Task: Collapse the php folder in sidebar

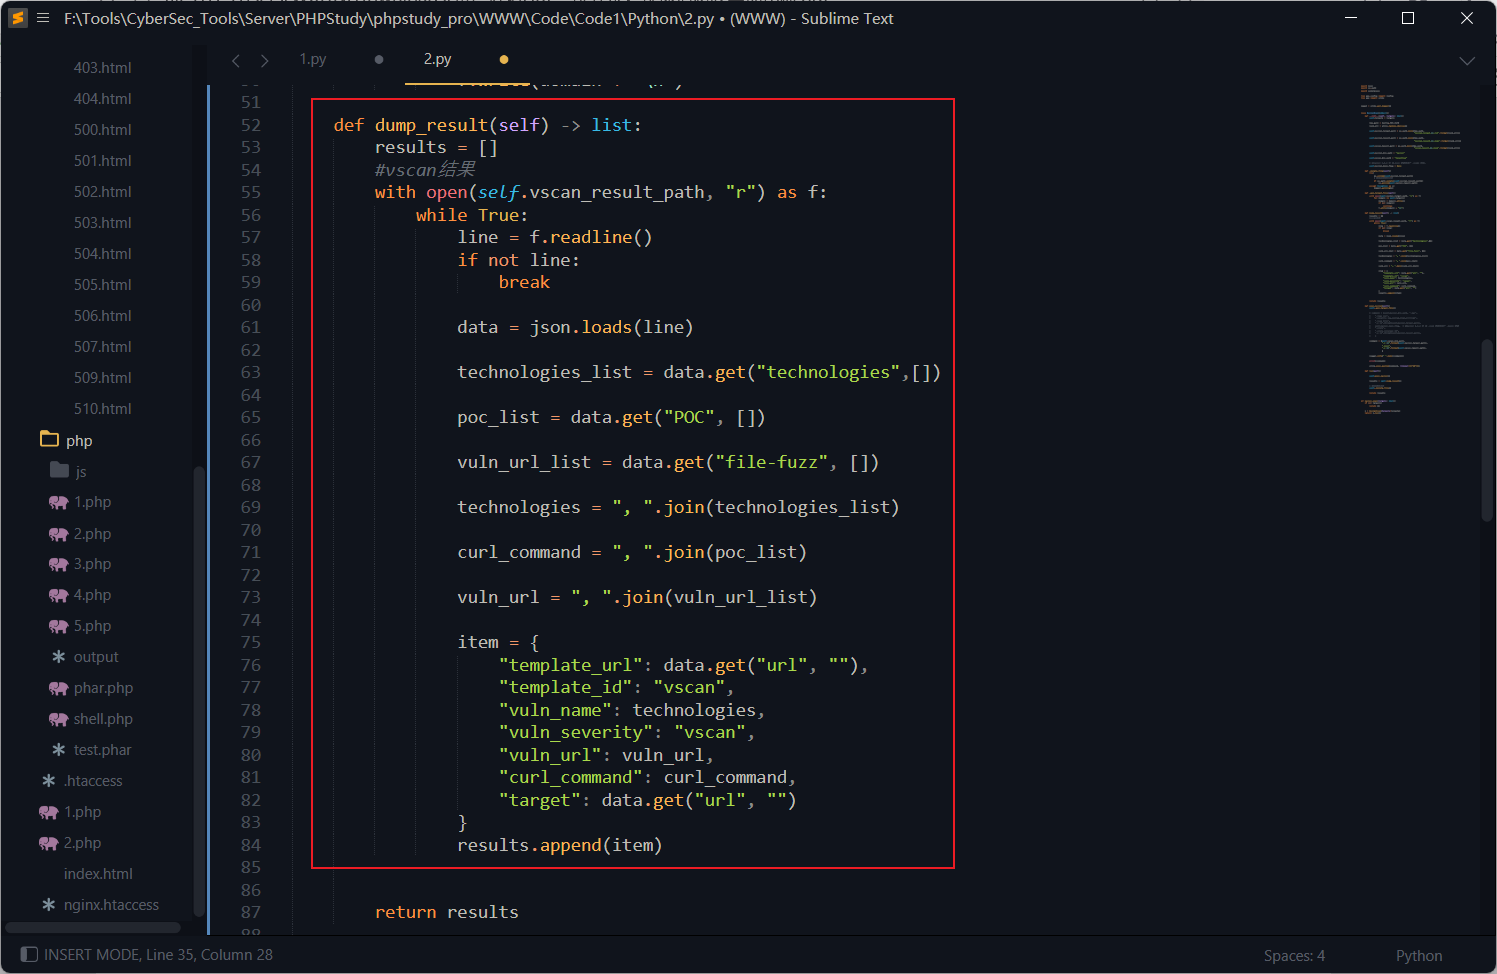Action: (x=50, y=440)
